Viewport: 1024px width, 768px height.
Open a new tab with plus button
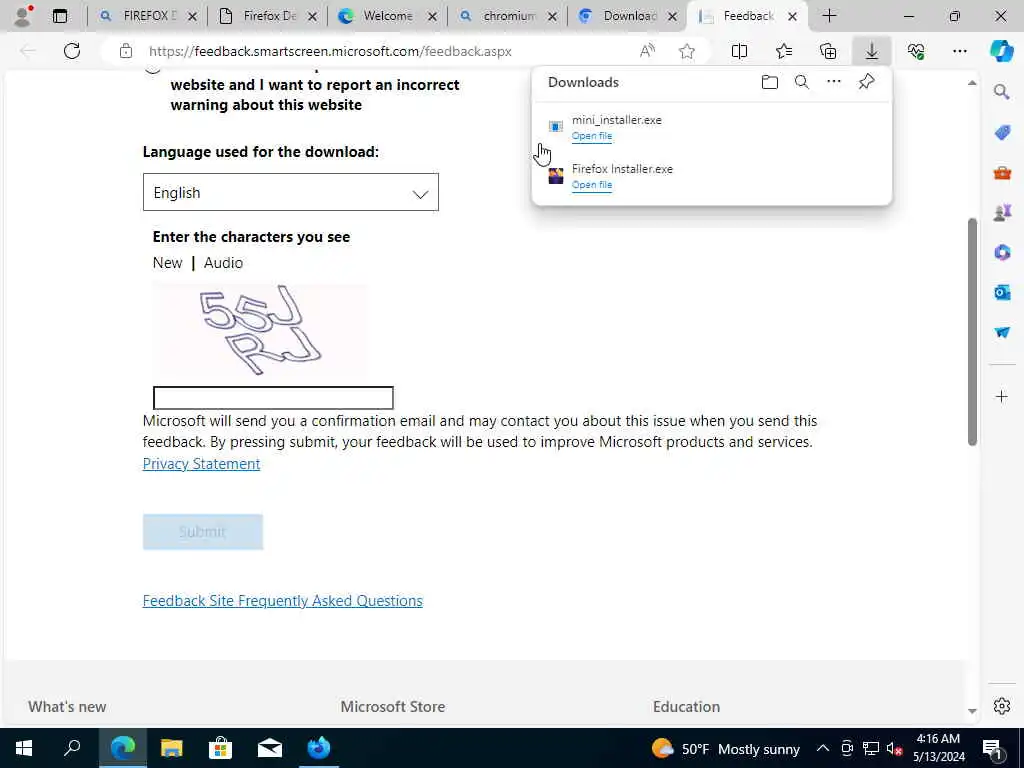coord(829,16)
